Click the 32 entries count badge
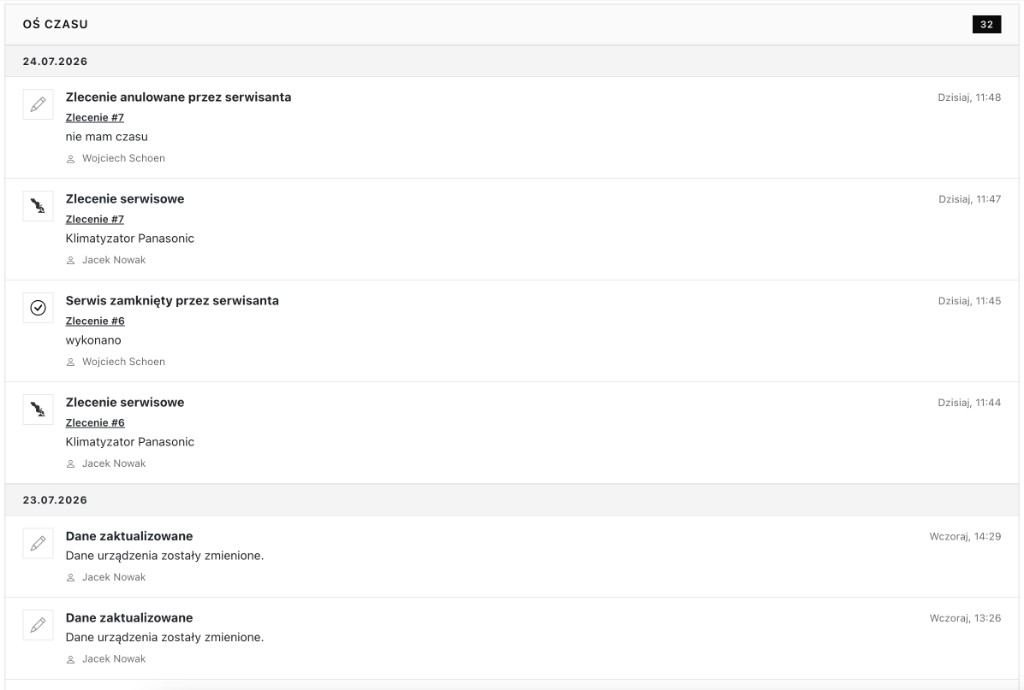The image size is (1024, 690). (986, 24)
